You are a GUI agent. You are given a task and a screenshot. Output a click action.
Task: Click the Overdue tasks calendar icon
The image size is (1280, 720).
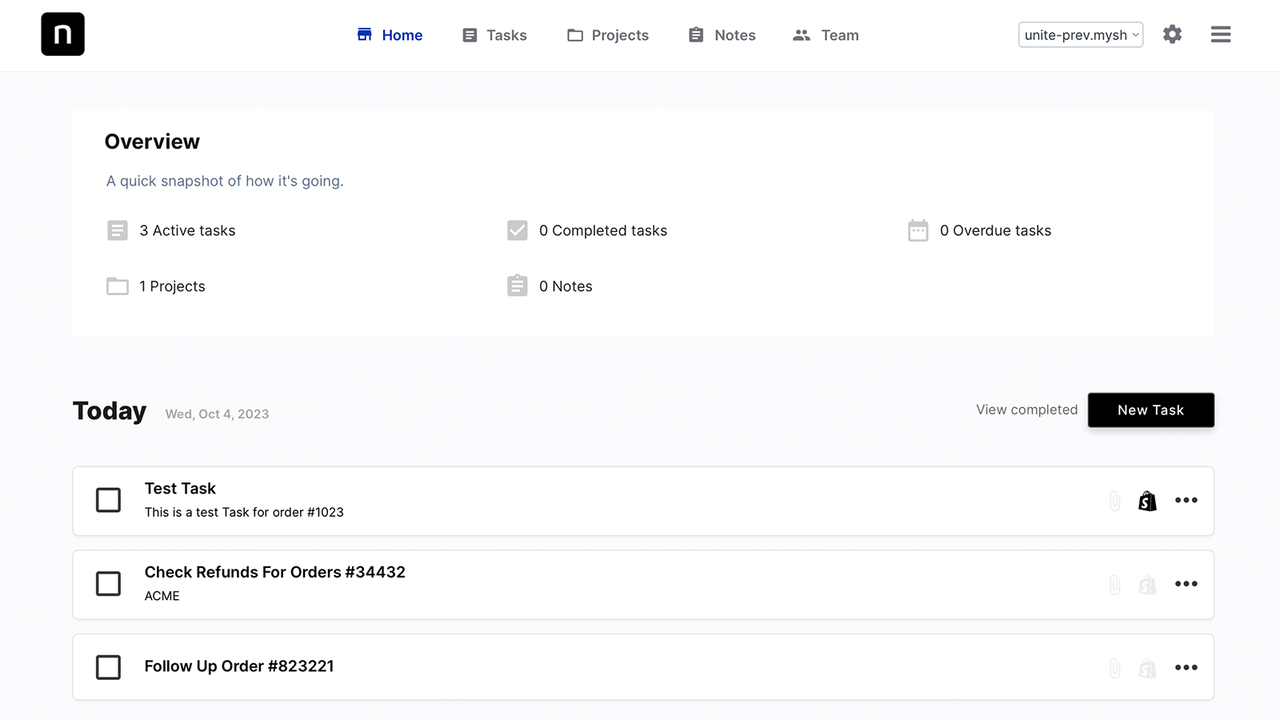(x=918, y=231)
